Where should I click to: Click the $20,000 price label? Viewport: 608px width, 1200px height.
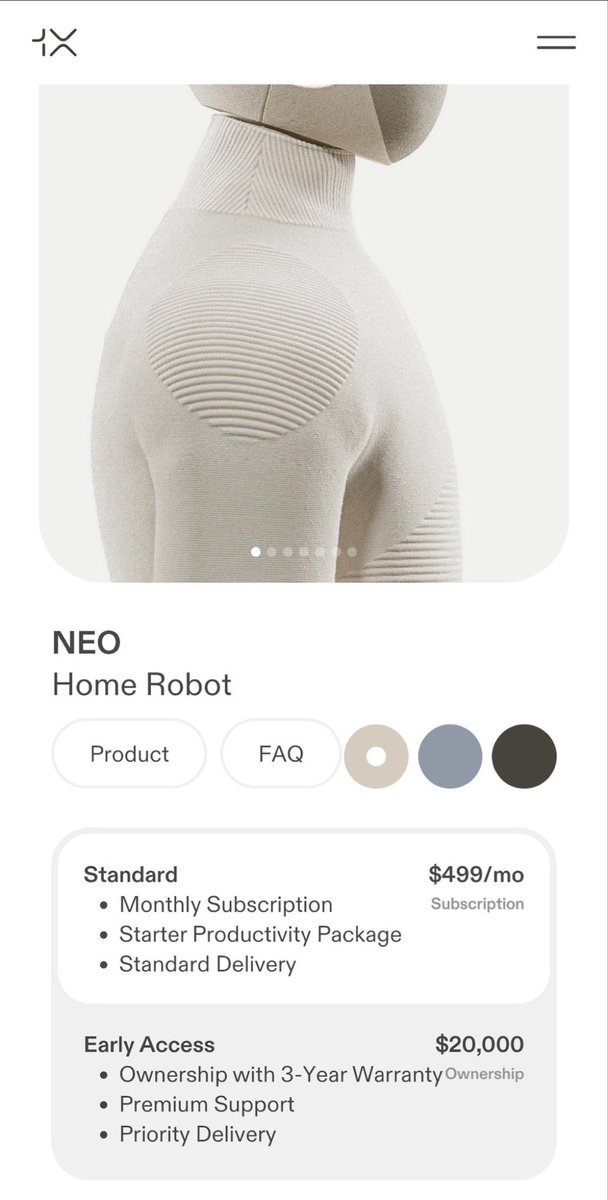click(480, 1045)
